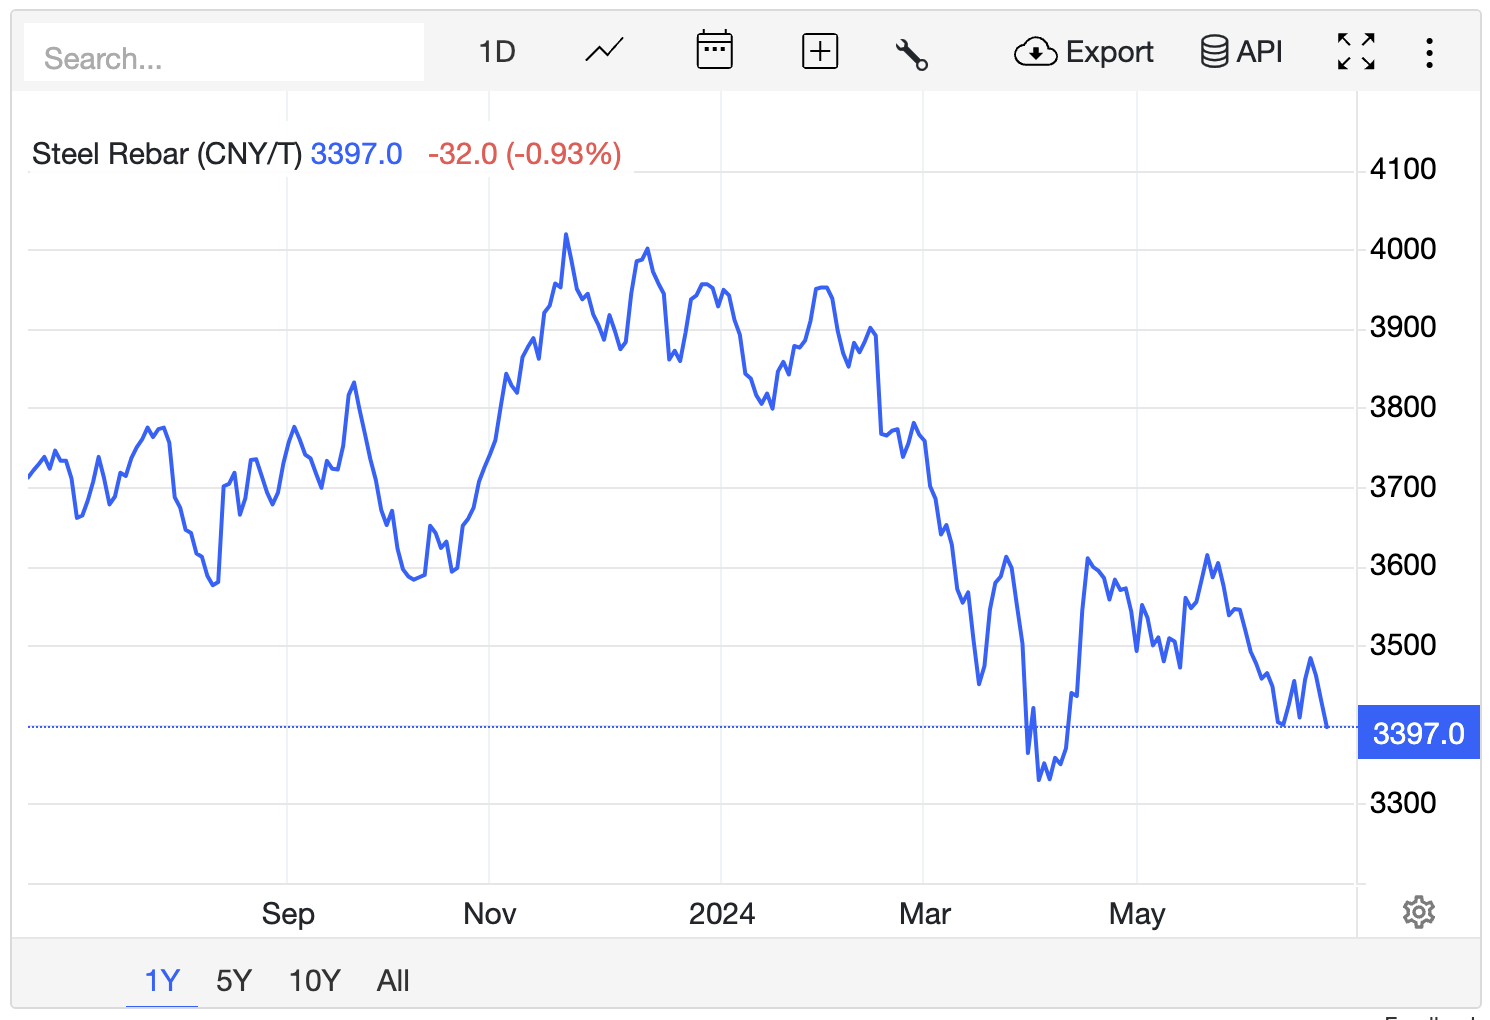Viewport: 1490px width, 1020px height.
Task: Click the 3500 price axis label
Action: click(x=1402, y=645)
